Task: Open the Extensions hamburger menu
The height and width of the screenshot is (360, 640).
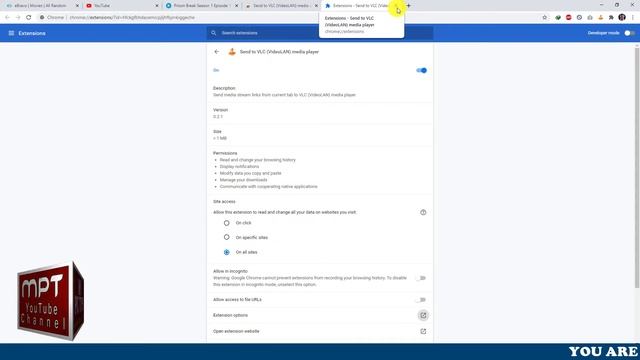Action: pyautogui.click(x=11, y=33)
